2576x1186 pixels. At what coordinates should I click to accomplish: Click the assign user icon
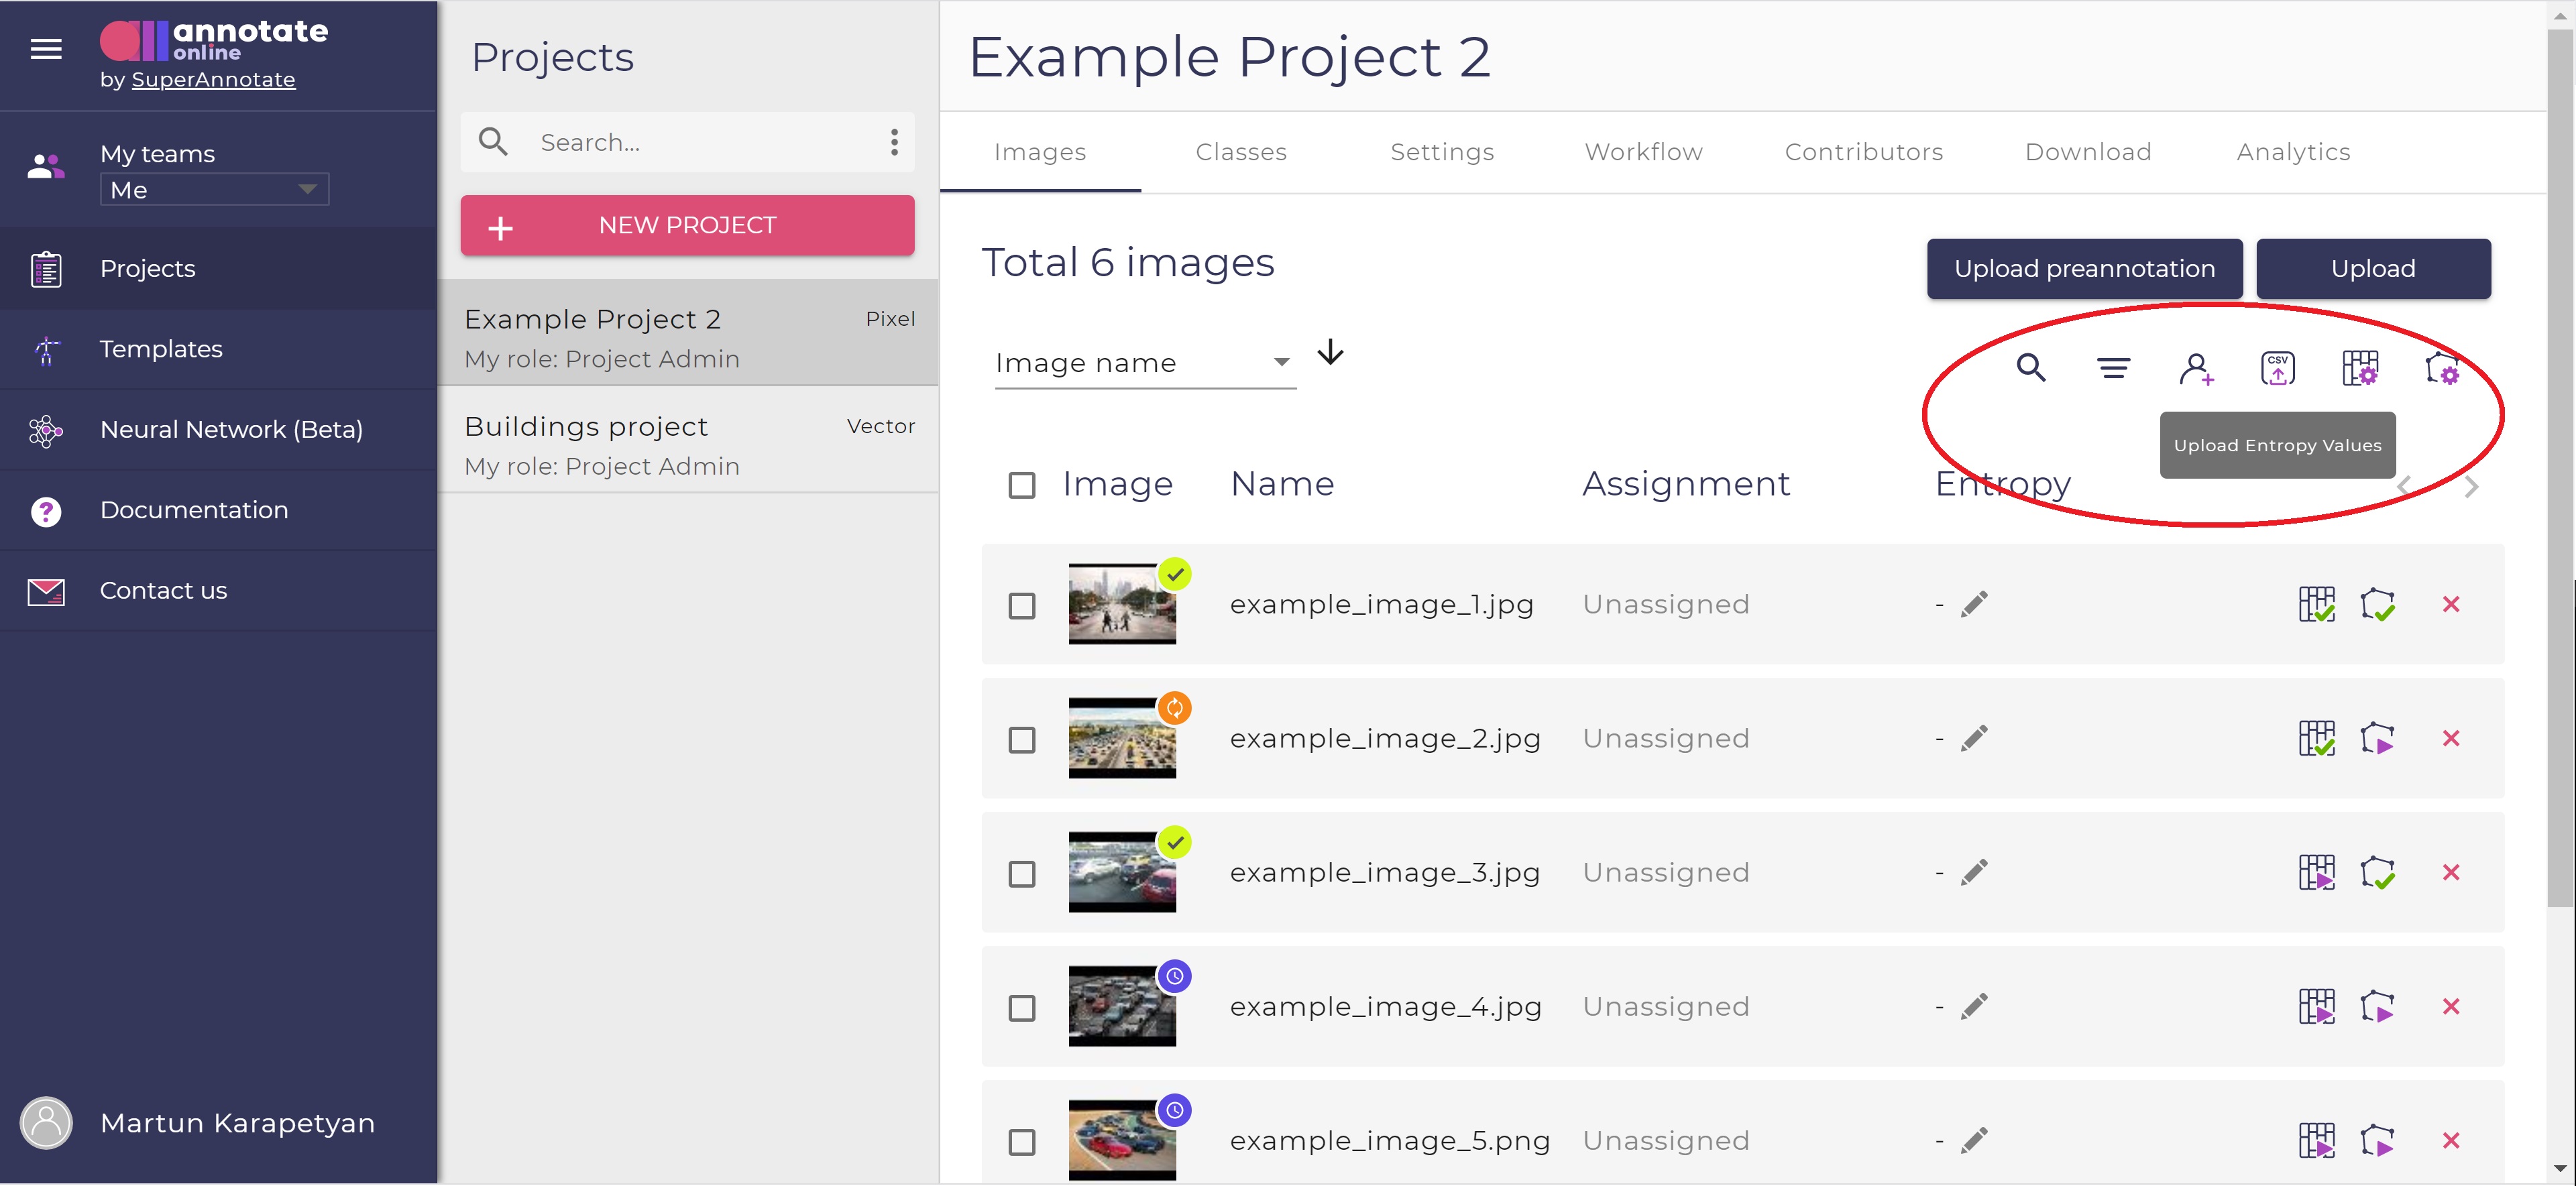[x=2195, y=369]
